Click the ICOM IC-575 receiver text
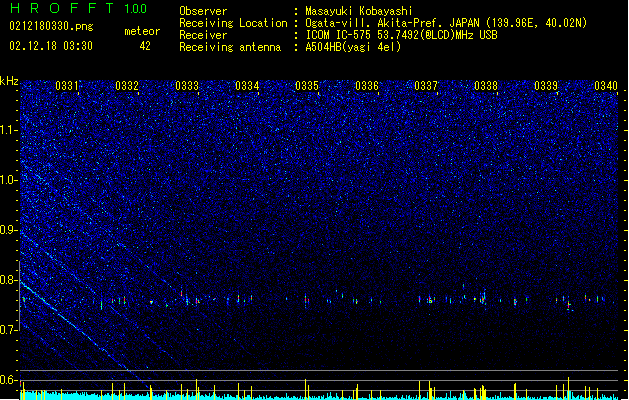 (401, 35)
